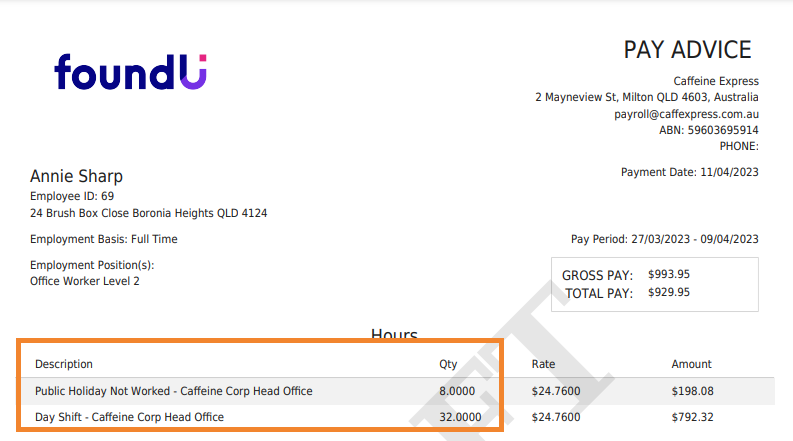Select the Public Holiday Not Worked row
Viewport: 793px width, 441px height.
174,391
